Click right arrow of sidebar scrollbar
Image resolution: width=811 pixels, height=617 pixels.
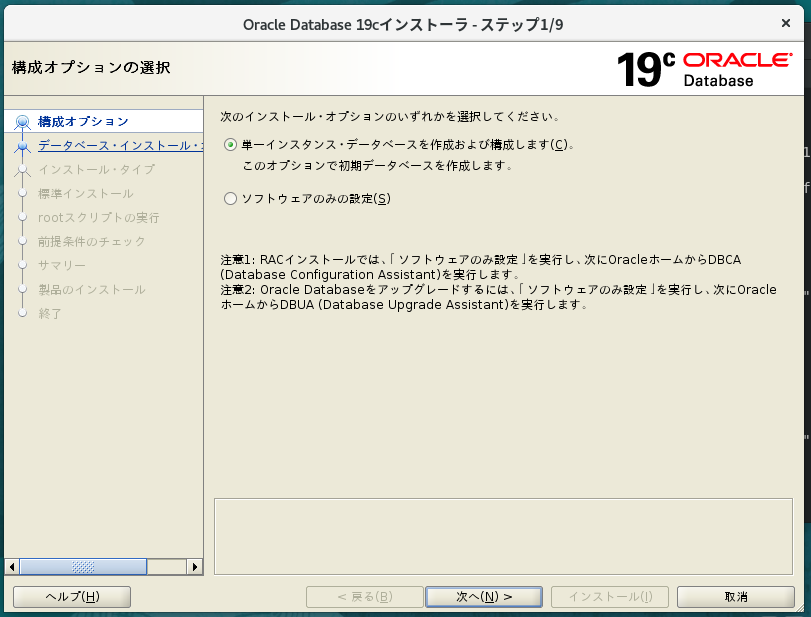pyautogui.click(x=194, y=567)
